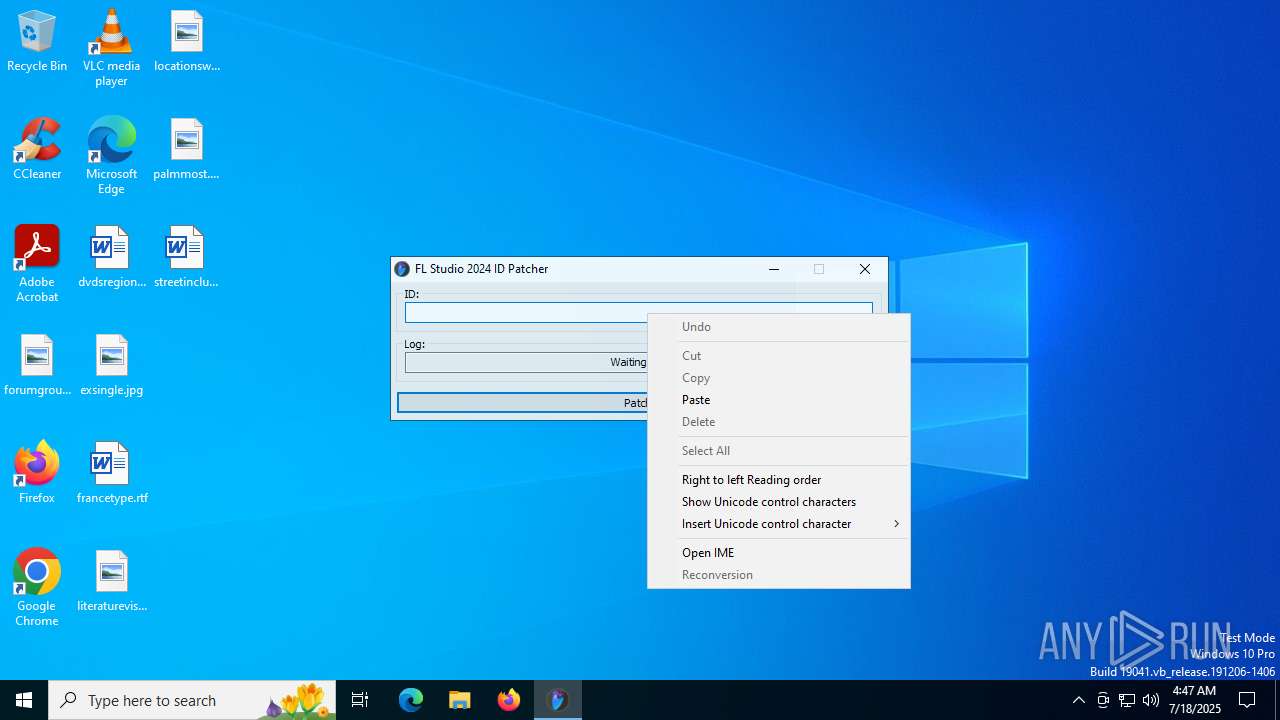
Task: Click the Log status bar showing Waiting
Action: point(526,363)
